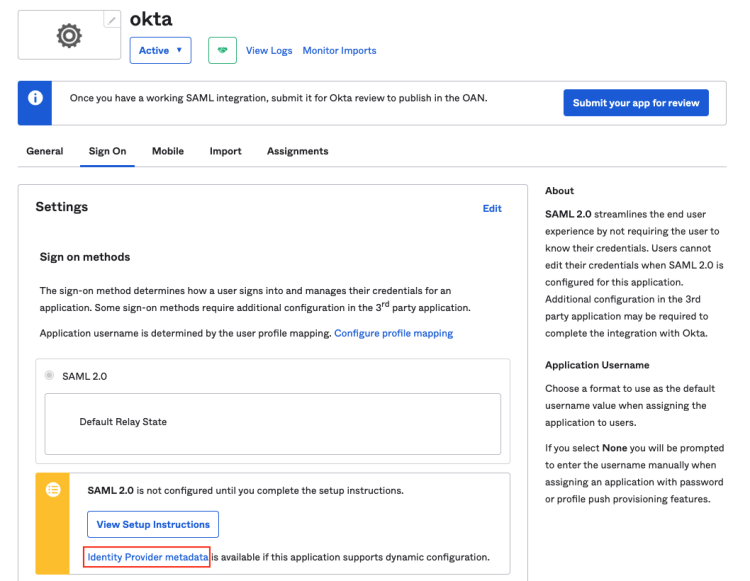Click the Default Relay State field box
Screen dimensions: 750x581
(273, 424)
